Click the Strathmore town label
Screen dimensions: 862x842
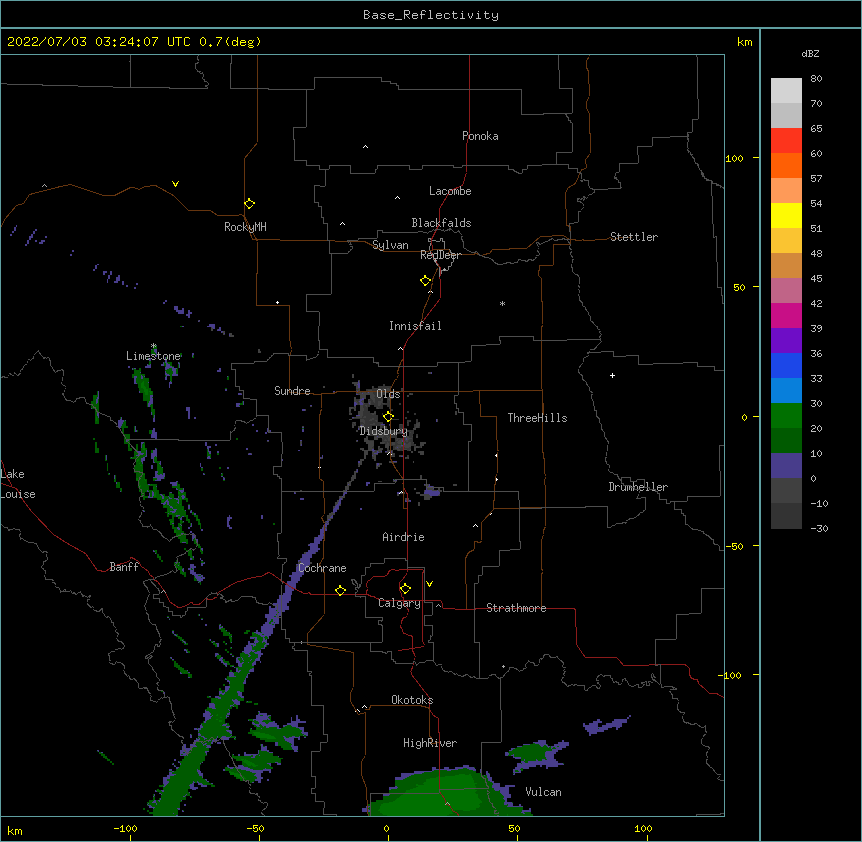(516, 608)
